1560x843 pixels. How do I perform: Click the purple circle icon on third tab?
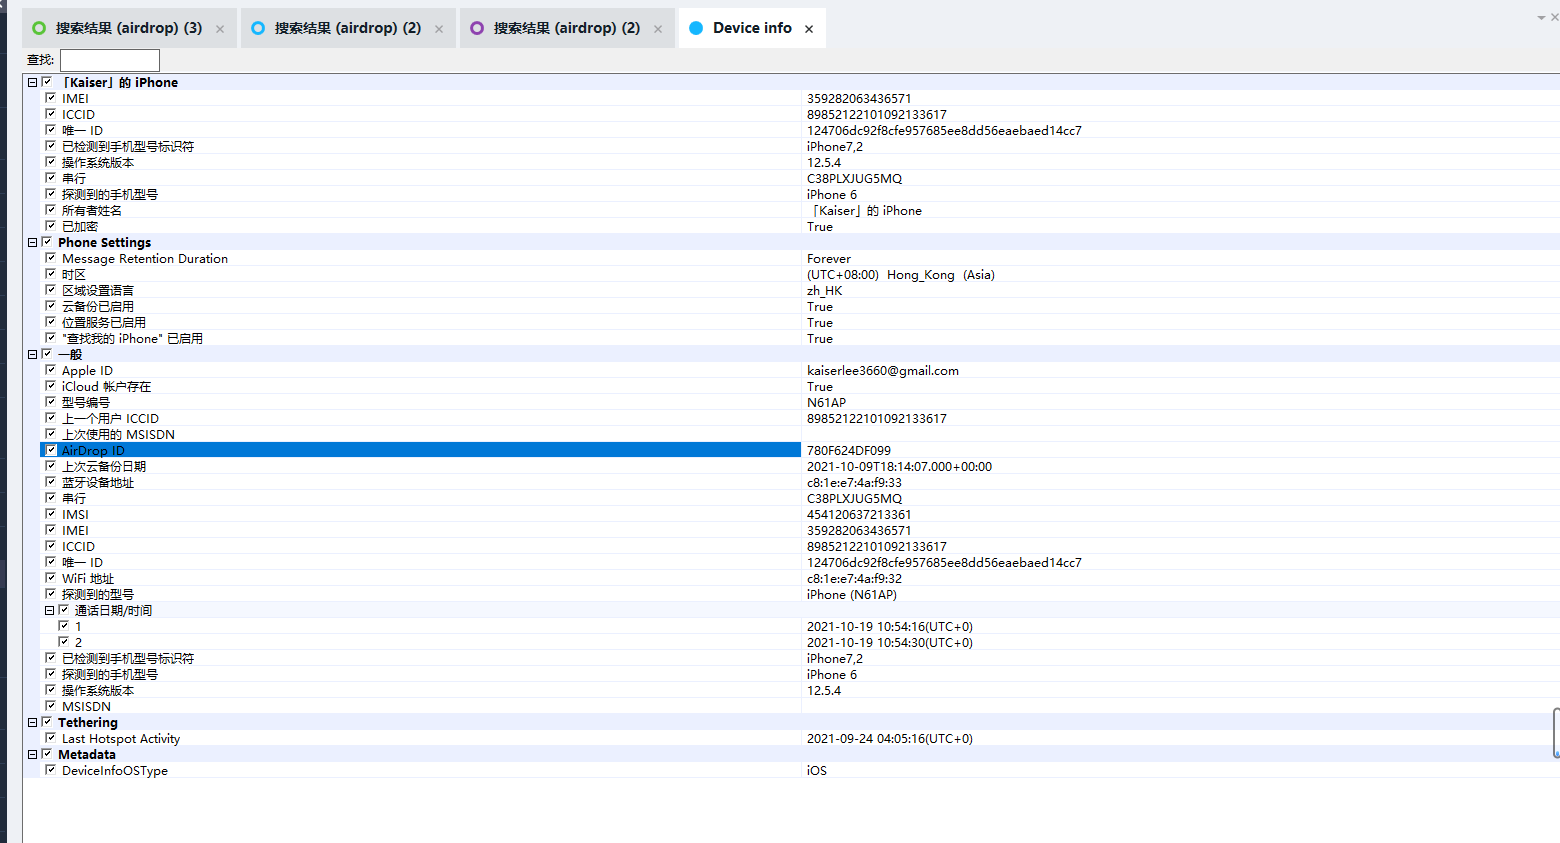477,28
